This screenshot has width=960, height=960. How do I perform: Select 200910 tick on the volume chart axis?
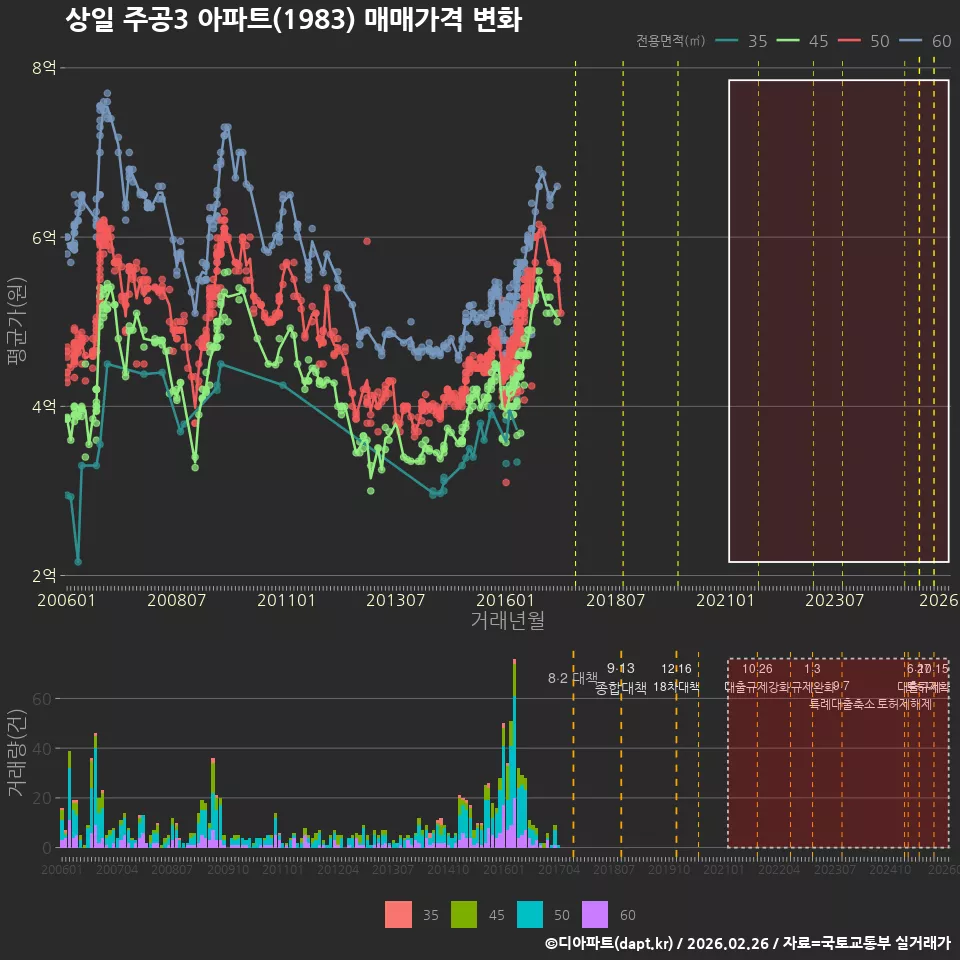(x=228, y=869)
